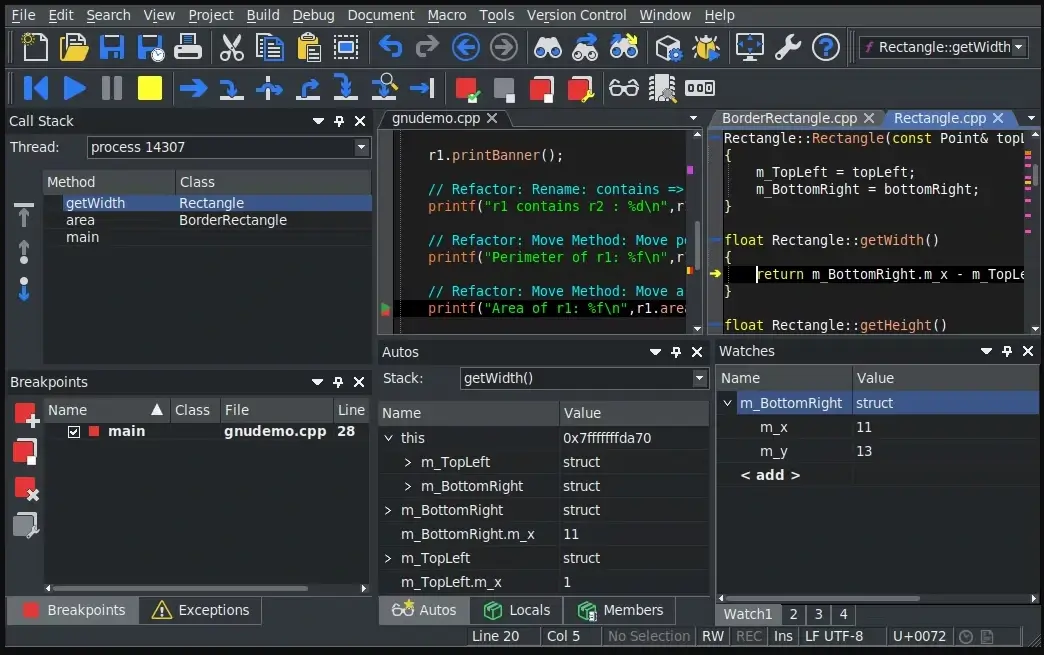The height and width of the screenshot is (655, 1044).
Task: Add a breakpoint with the red plus icon
Action: pyautogui.click(x=27, y=414)
